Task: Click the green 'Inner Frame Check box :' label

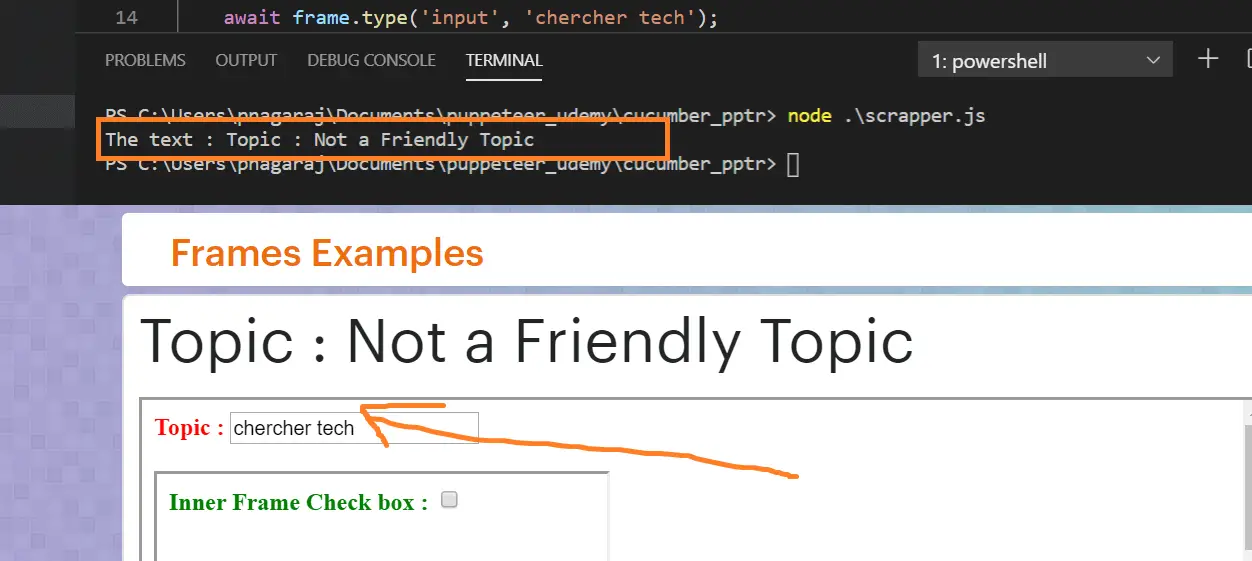Action: [298, 502]
